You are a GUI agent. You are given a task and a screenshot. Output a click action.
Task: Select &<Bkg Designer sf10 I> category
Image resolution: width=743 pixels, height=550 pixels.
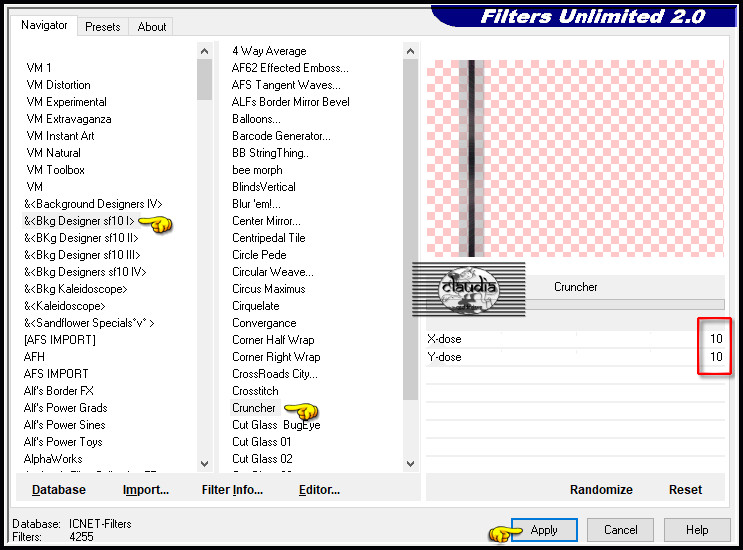79,221
